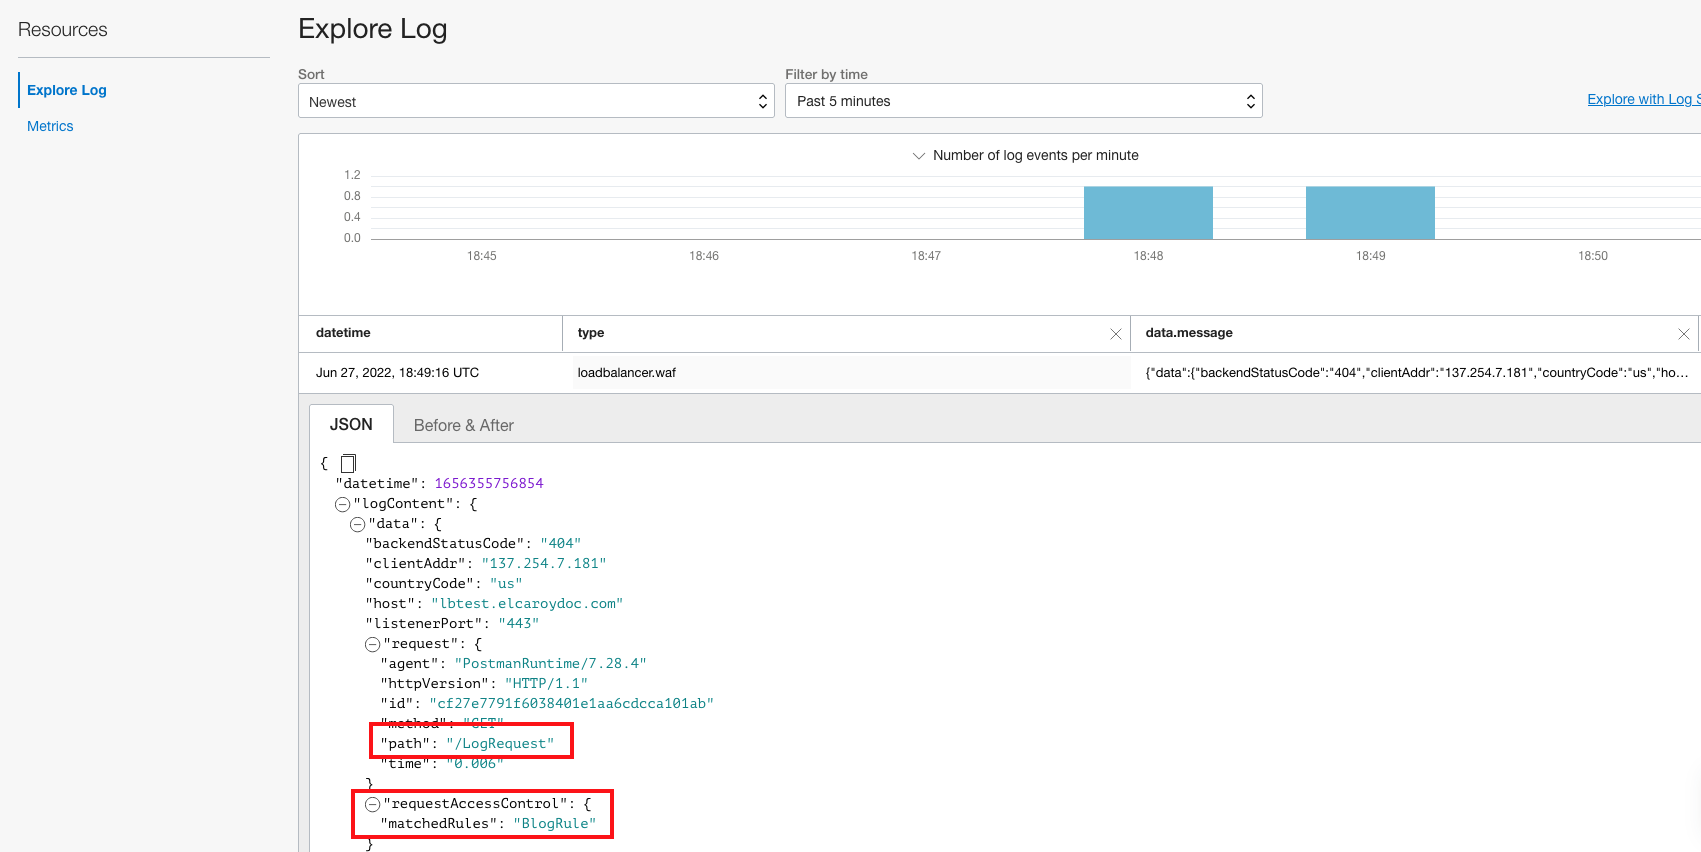Click the Resources sidebar heading
Screen dimensions: 1701x852
(x=63, y=30)
